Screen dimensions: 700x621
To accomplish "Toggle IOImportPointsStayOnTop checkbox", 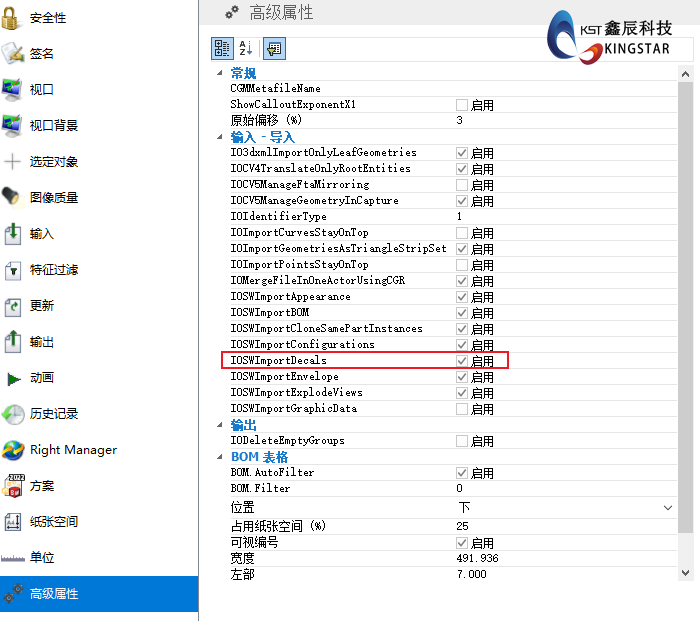I will click(x=462, y=265).
